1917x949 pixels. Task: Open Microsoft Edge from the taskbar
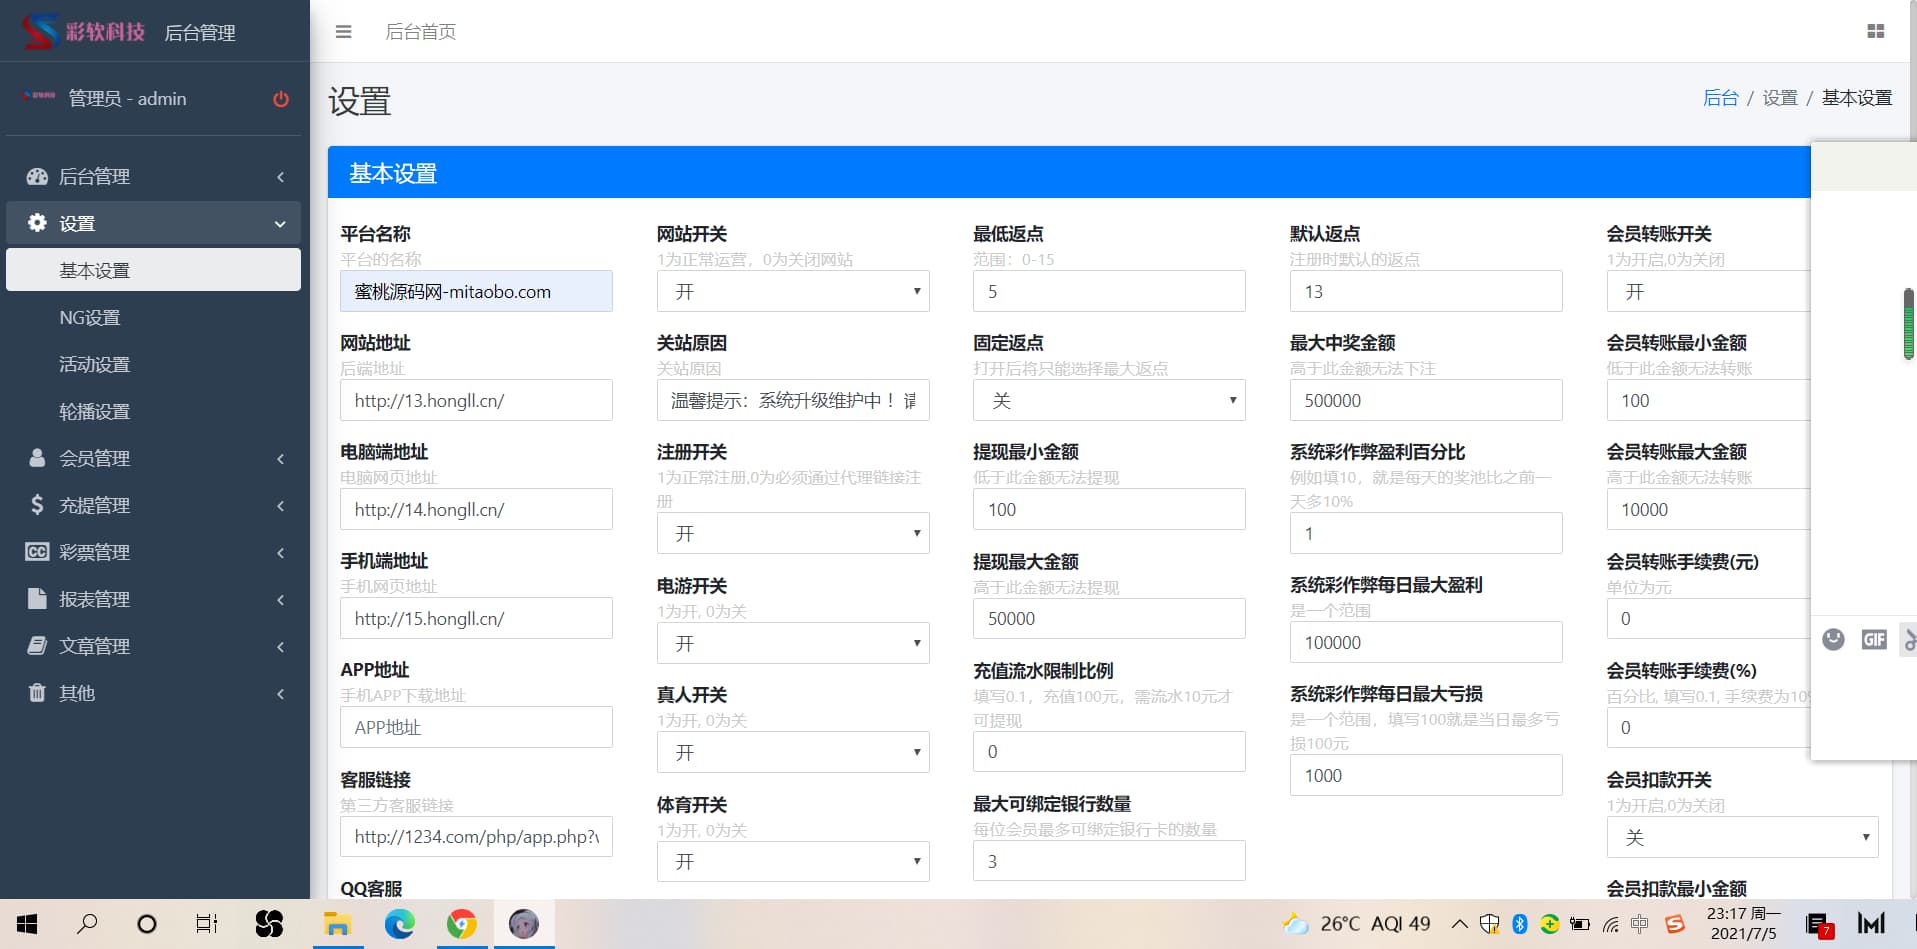(399, 924)
